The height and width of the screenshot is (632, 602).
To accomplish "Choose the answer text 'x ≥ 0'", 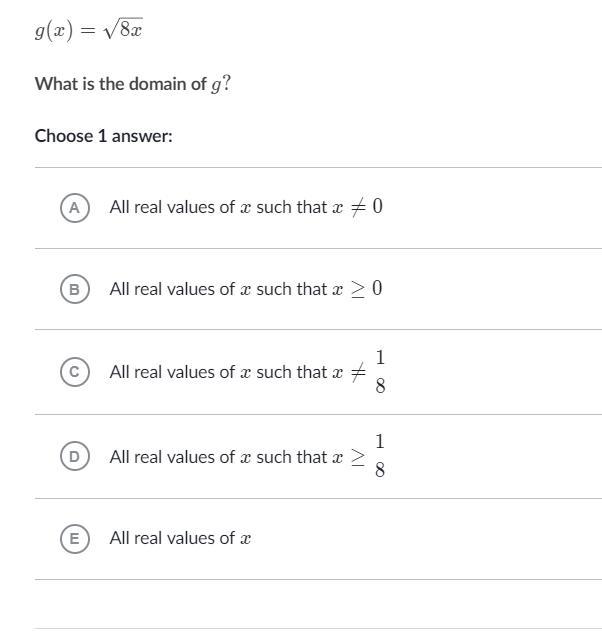I will [245, 289].
